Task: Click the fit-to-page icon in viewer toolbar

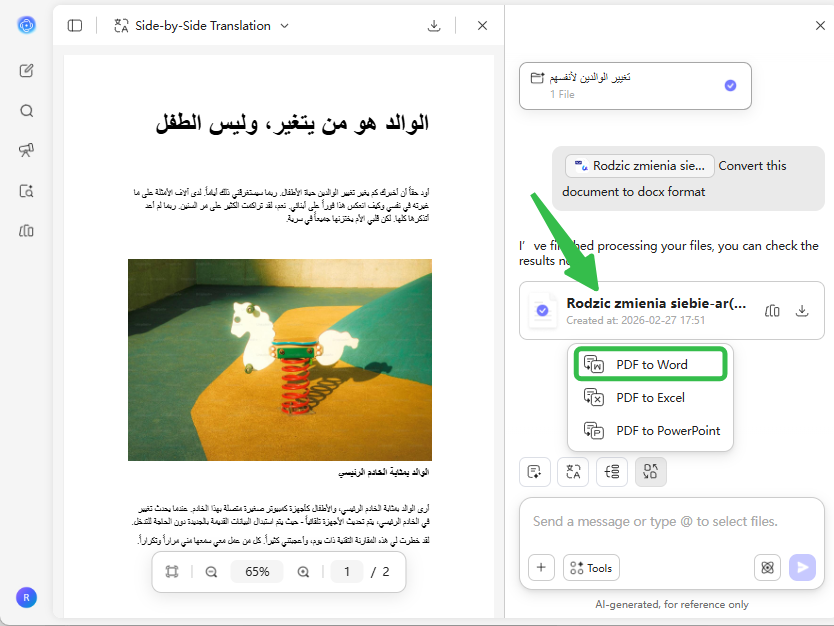Action: [171, 571]
